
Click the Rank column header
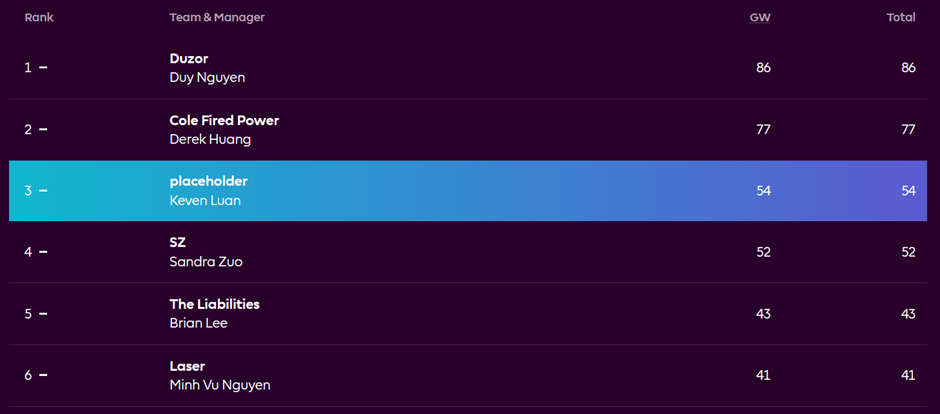pos(39,17)
